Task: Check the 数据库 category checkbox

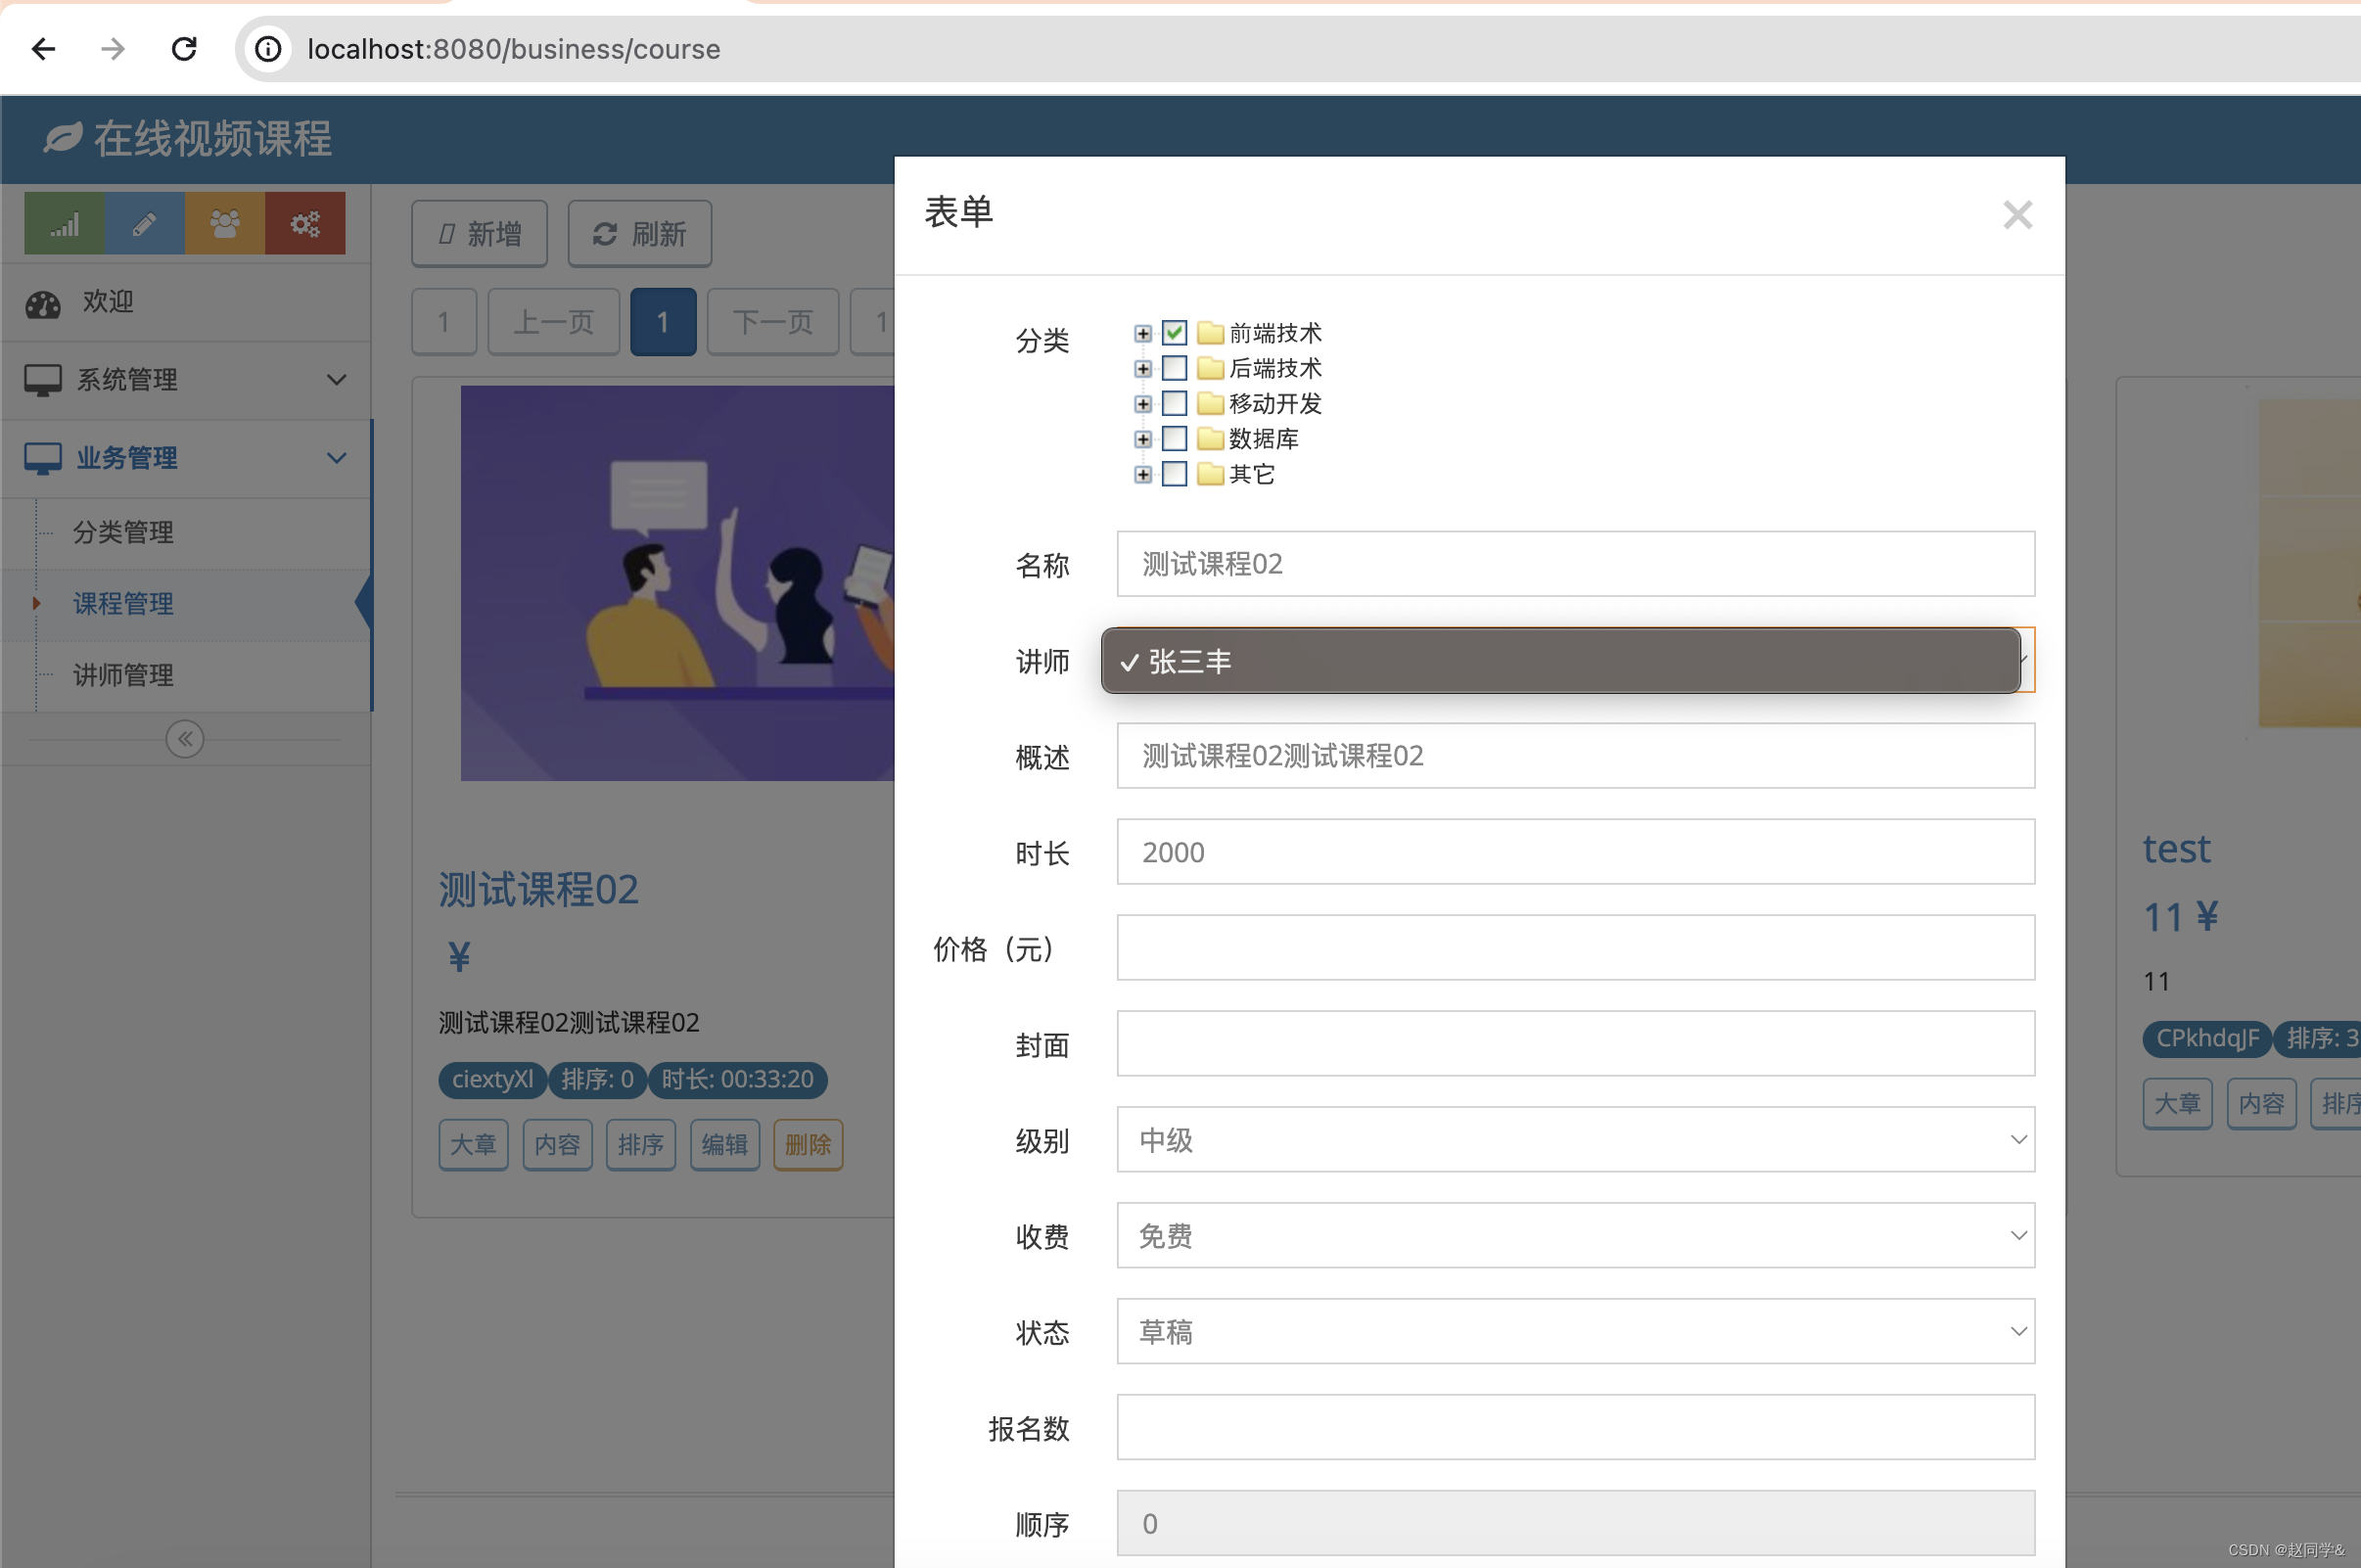Action: coord(1174,438)
